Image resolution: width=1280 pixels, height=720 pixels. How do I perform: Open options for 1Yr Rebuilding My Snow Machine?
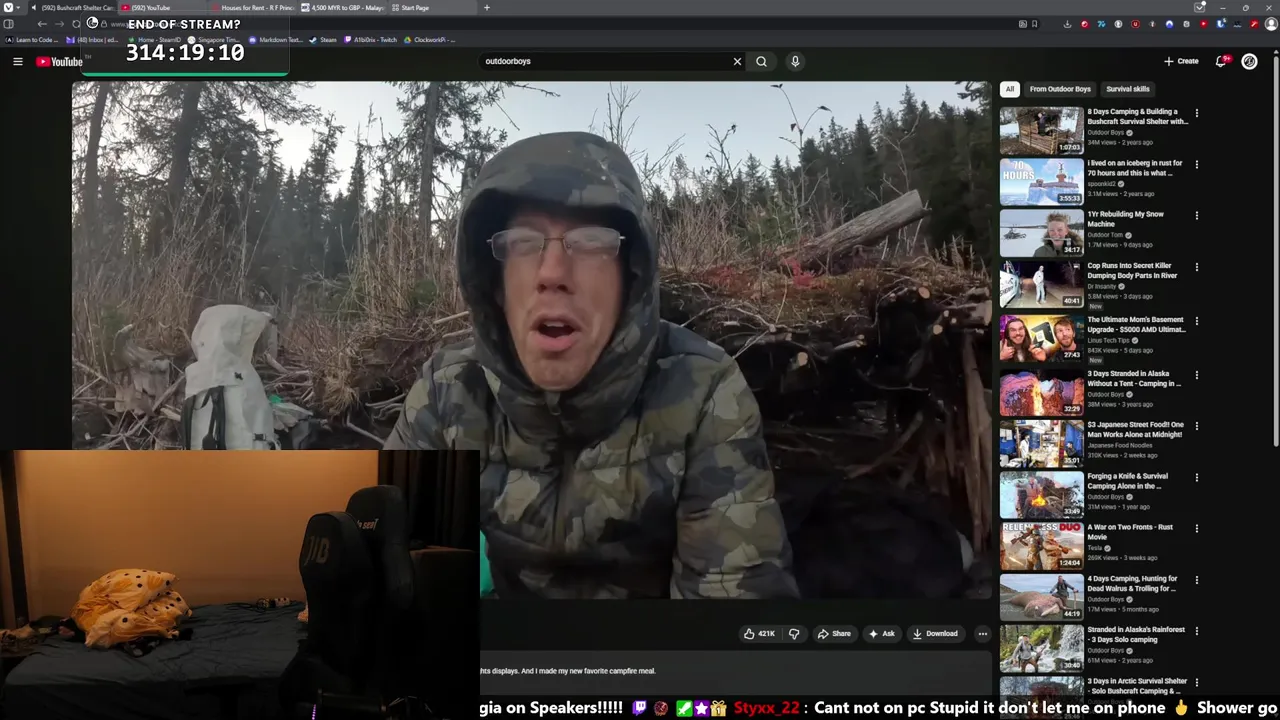tap(1196, 215)
